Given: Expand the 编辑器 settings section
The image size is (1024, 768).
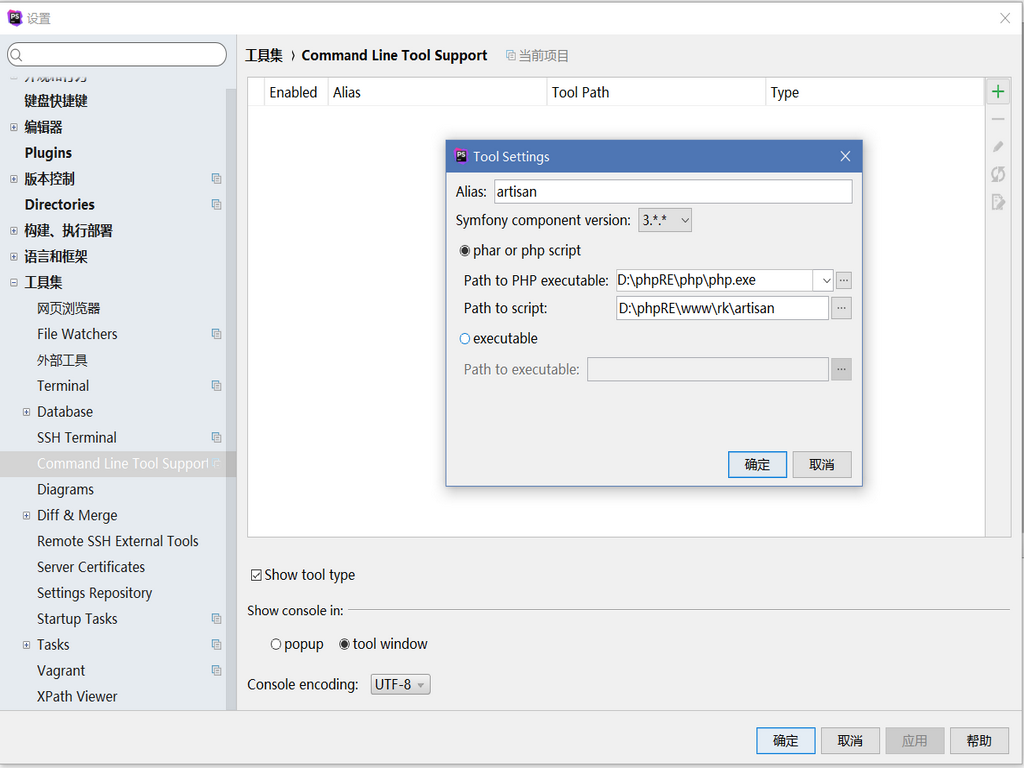Looking at the screenshot, I should (x=14, y=127).
